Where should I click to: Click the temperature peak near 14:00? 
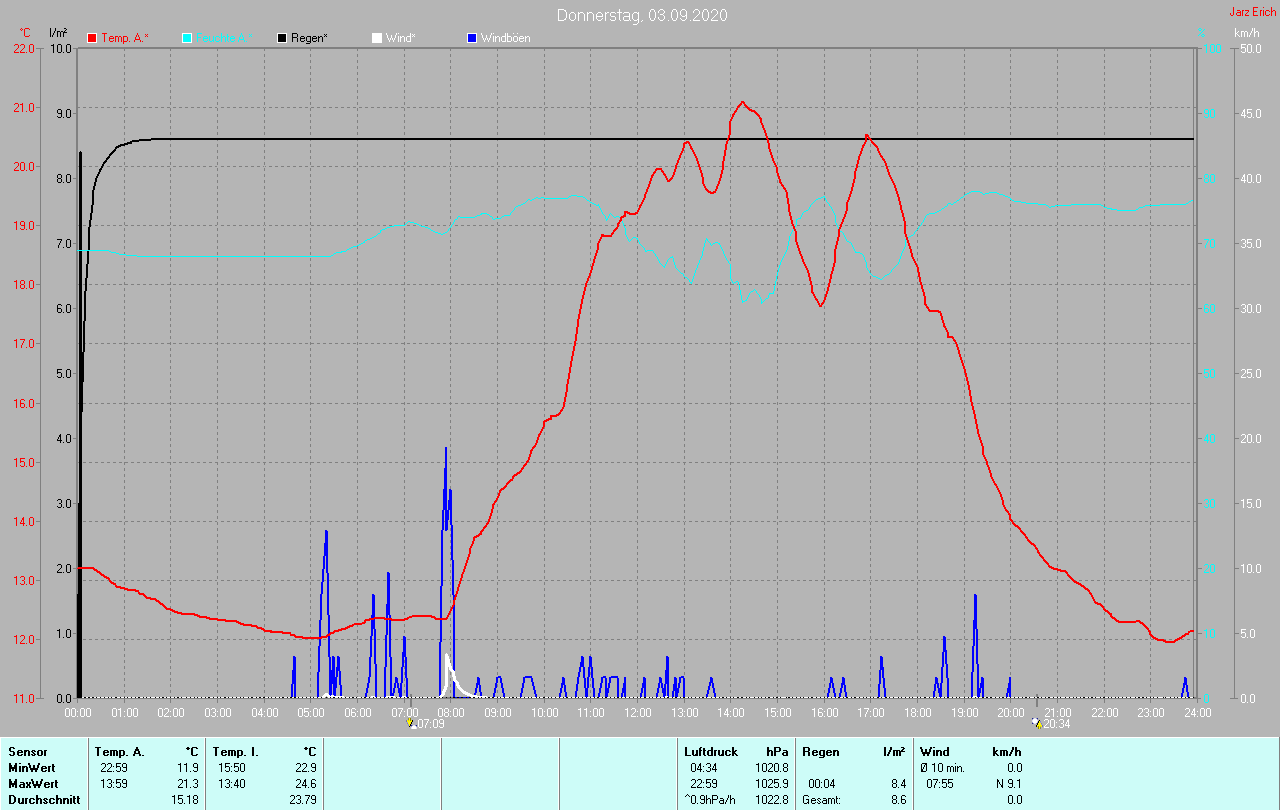click(x=742, y=102)
